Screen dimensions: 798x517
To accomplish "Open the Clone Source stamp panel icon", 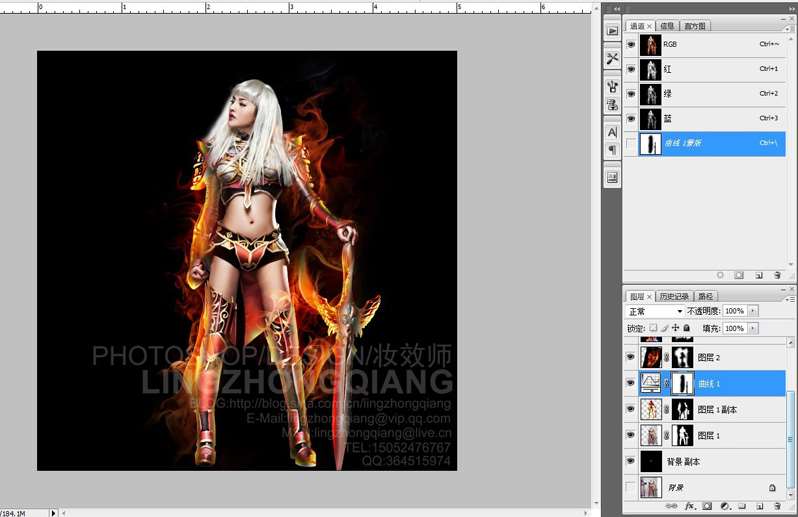I will click(612, 105).
